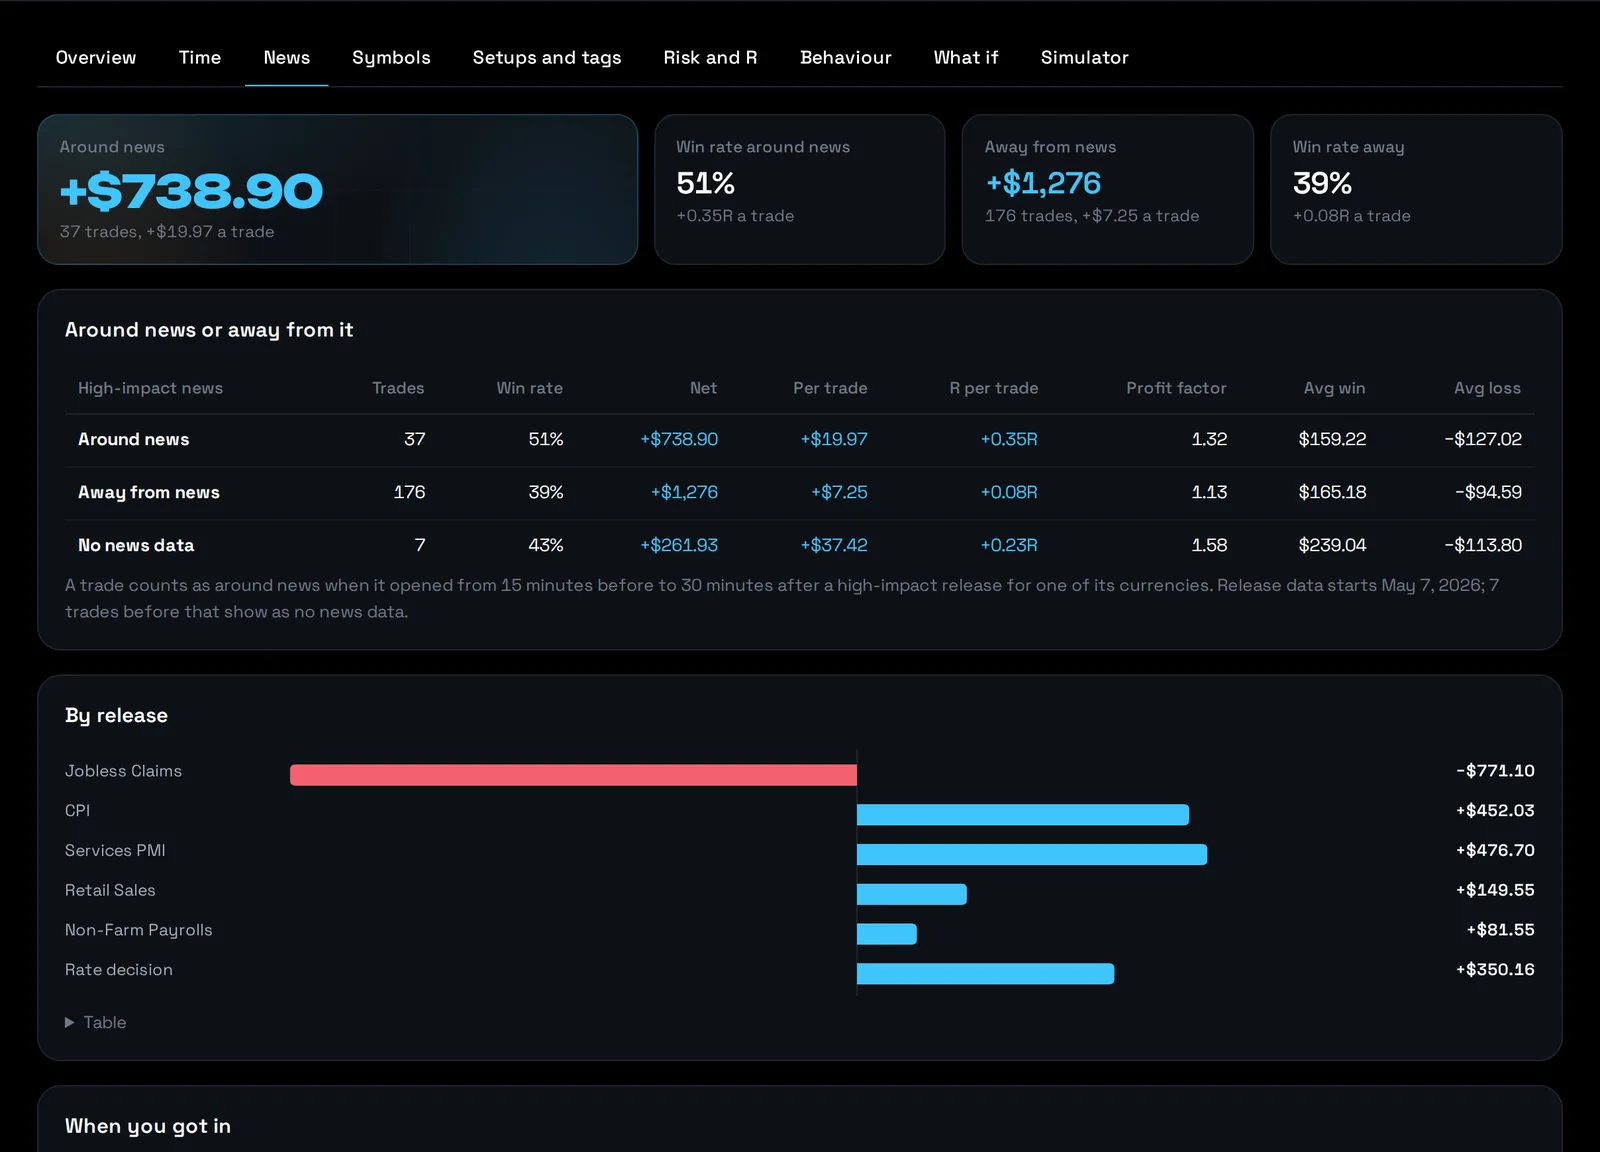
Task: Click the Win rate away 39% card
Action: (x=1416, y=189)
